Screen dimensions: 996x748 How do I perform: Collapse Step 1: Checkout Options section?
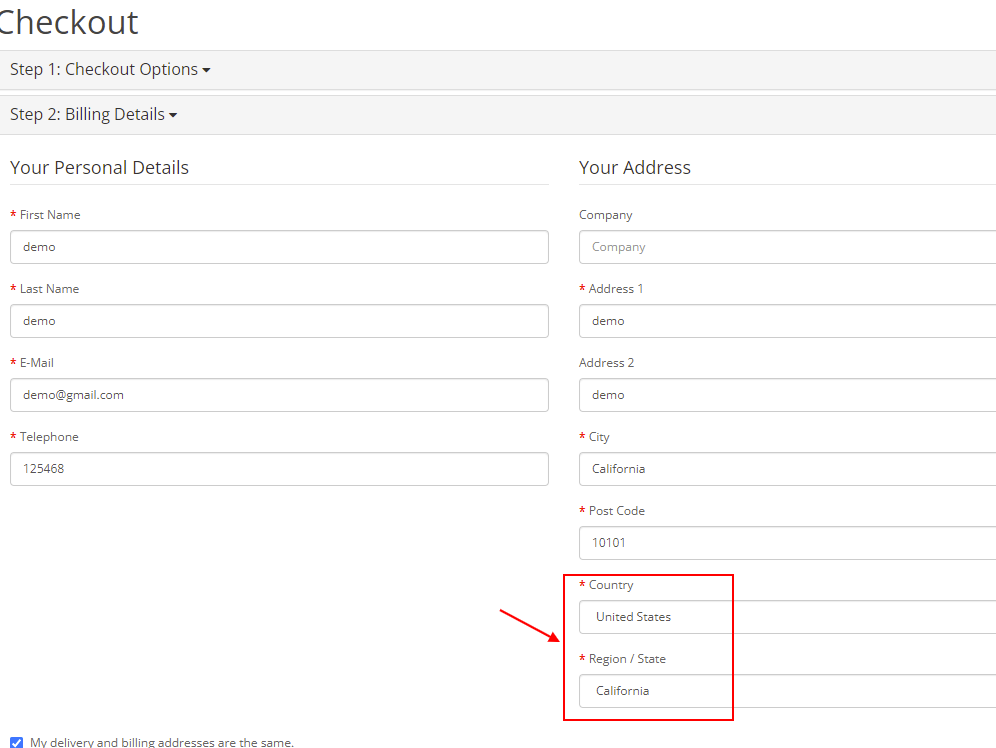[x=110, y=69]
